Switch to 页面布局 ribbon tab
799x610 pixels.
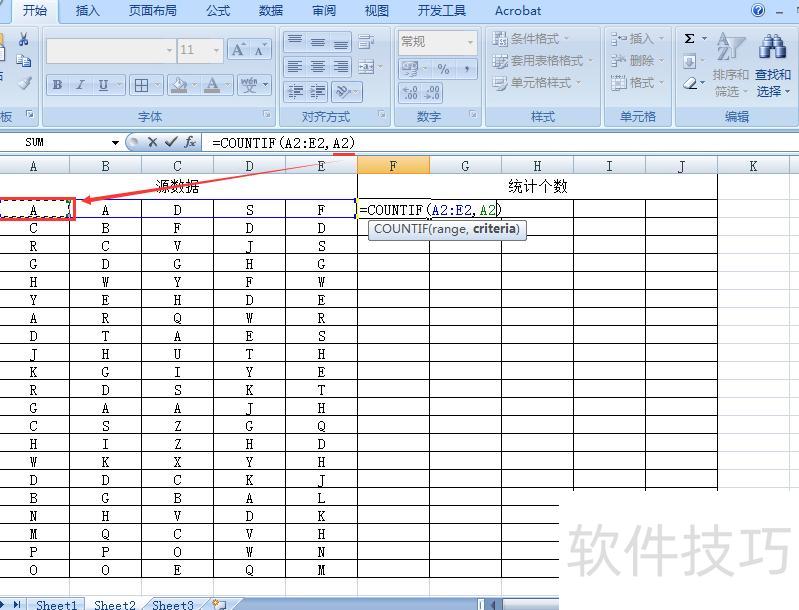152,10
